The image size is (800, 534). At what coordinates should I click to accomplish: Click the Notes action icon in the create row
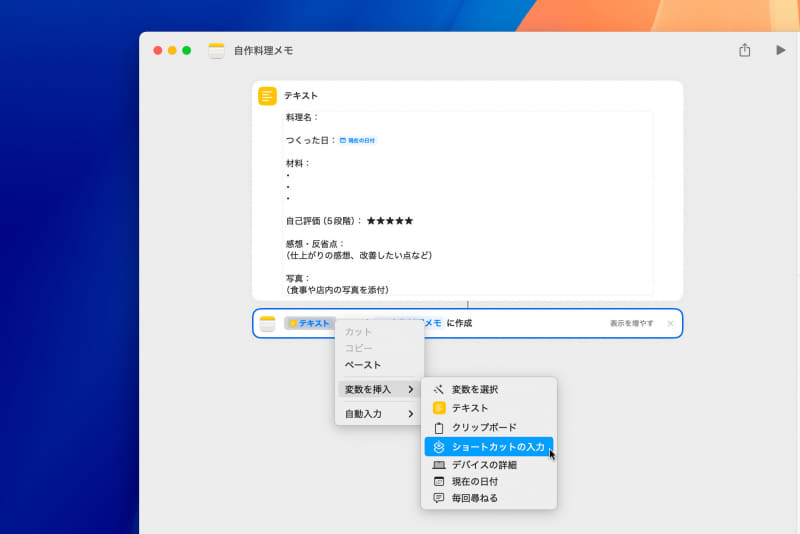pos(267,323)
